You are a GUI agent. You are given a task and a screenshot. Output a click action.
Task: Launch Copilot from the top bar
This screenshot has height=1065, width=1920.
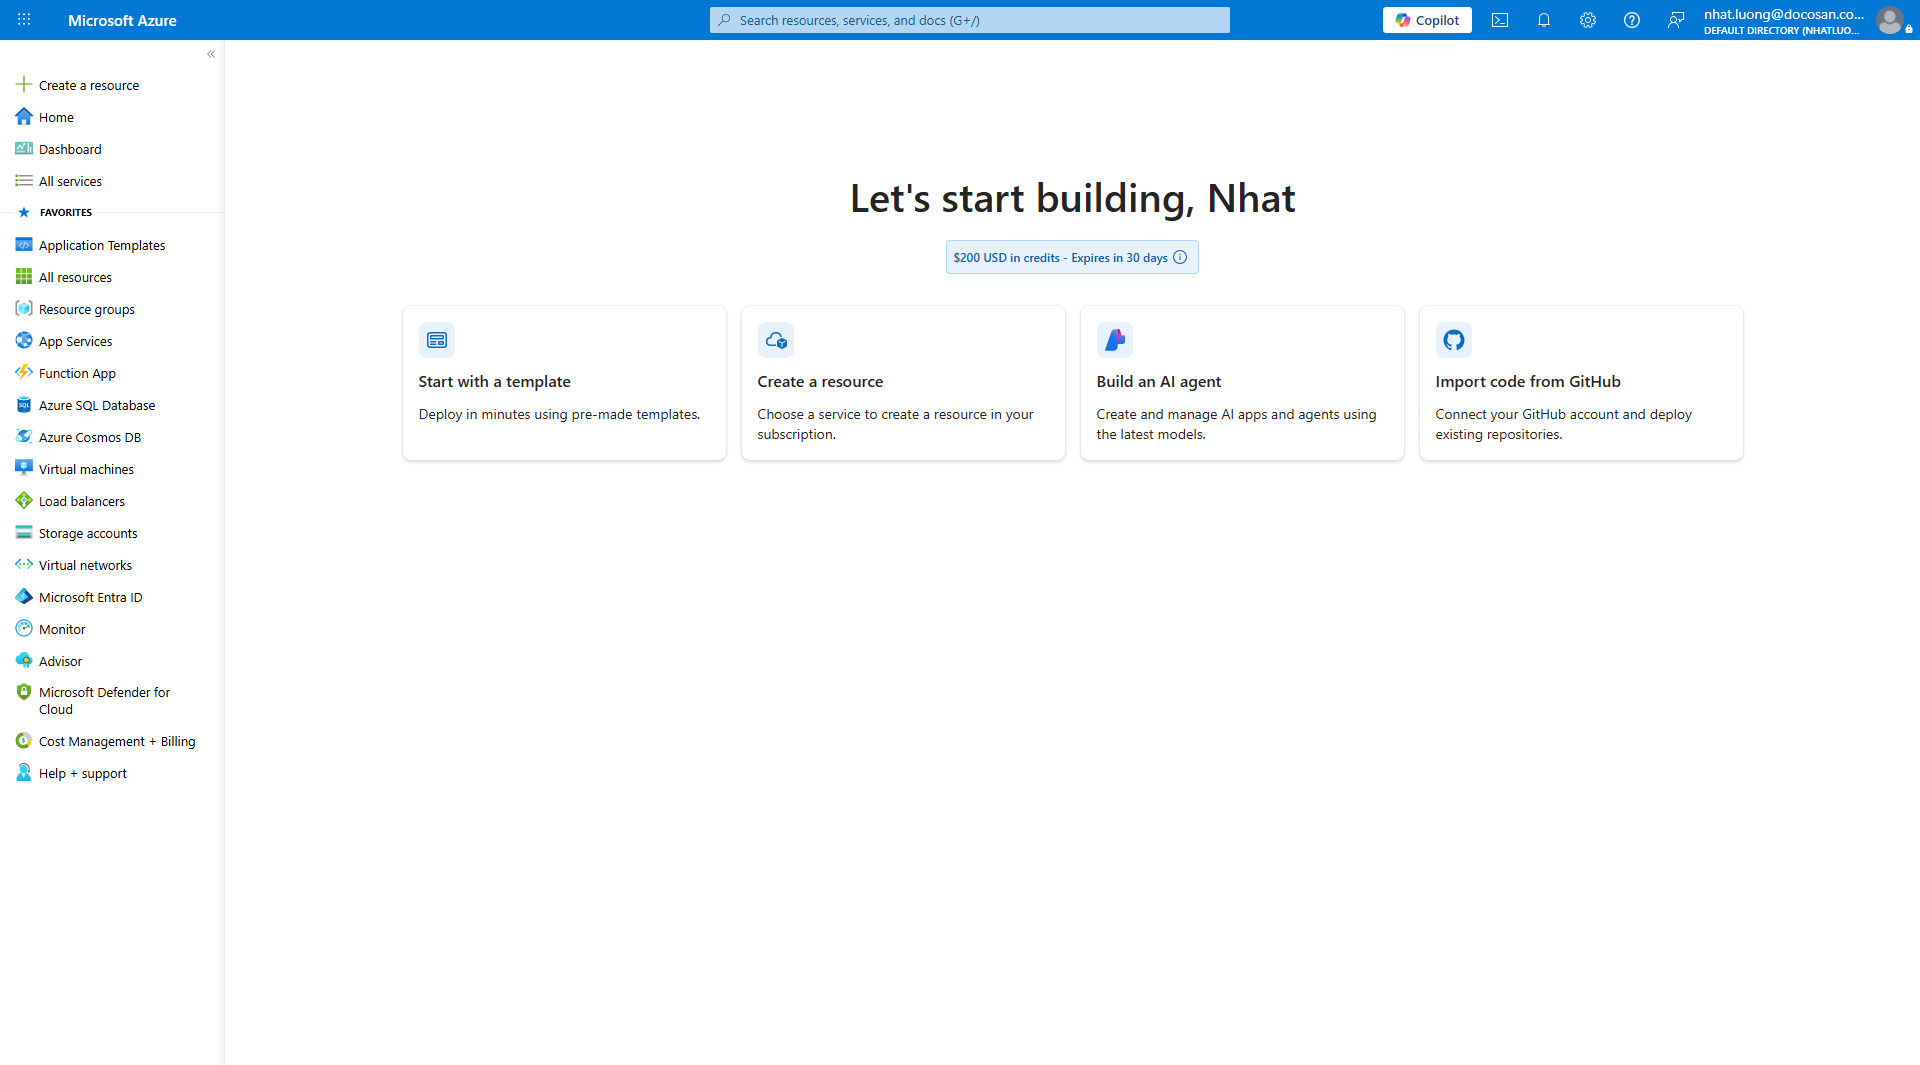pyautogui.click(x=1427, y=20)
